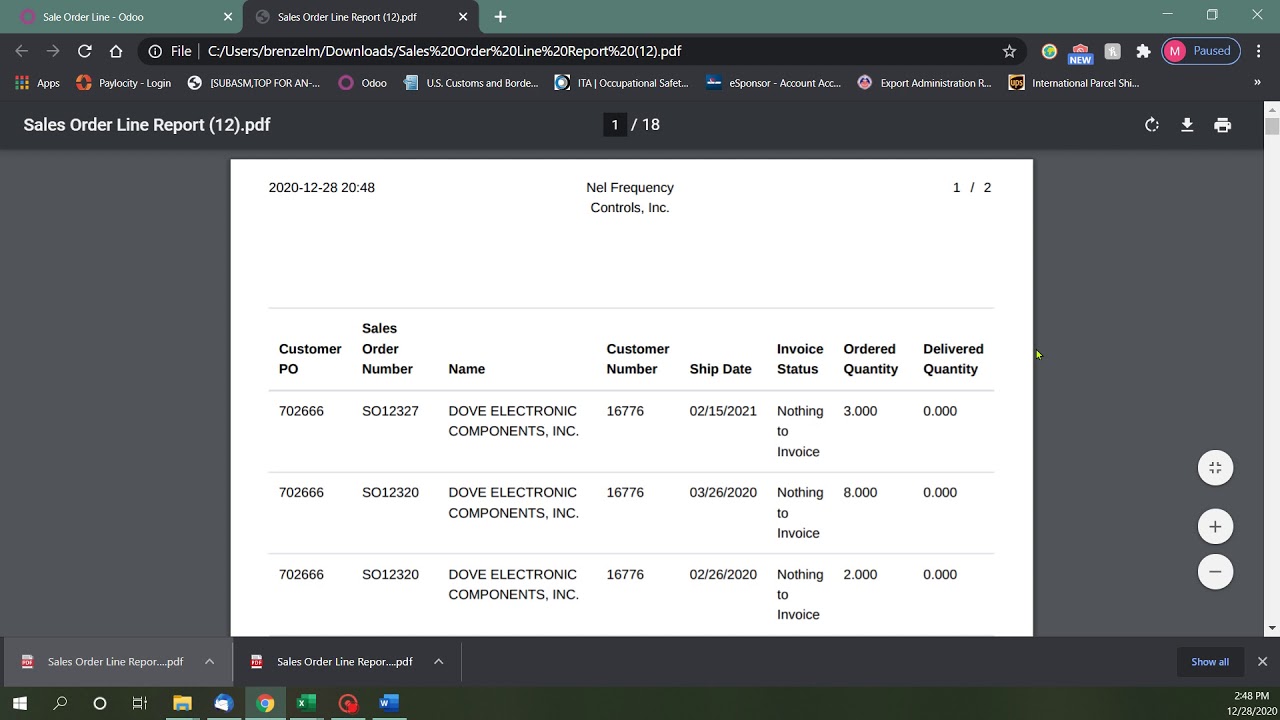Download the Sales Order Line Report PDF

(x=1187, y=125)
